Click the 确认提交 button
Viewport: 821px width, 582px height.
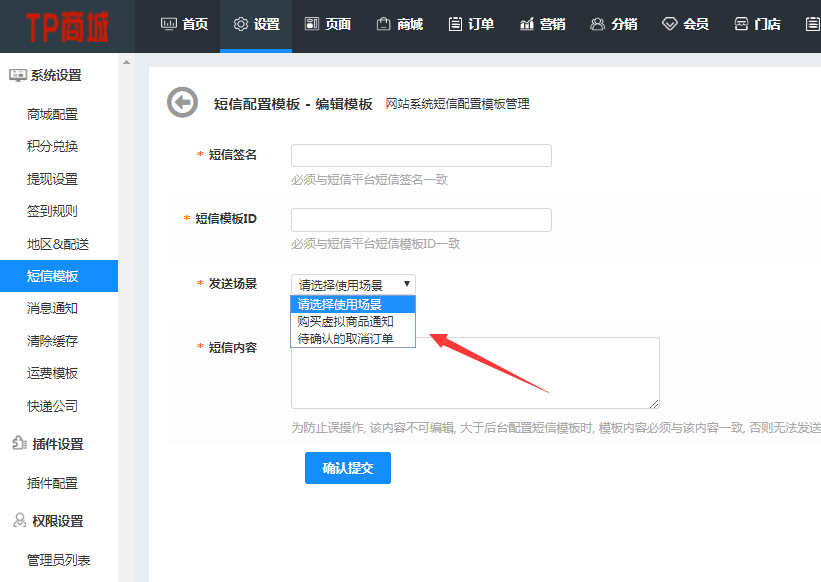click(347, 468)
